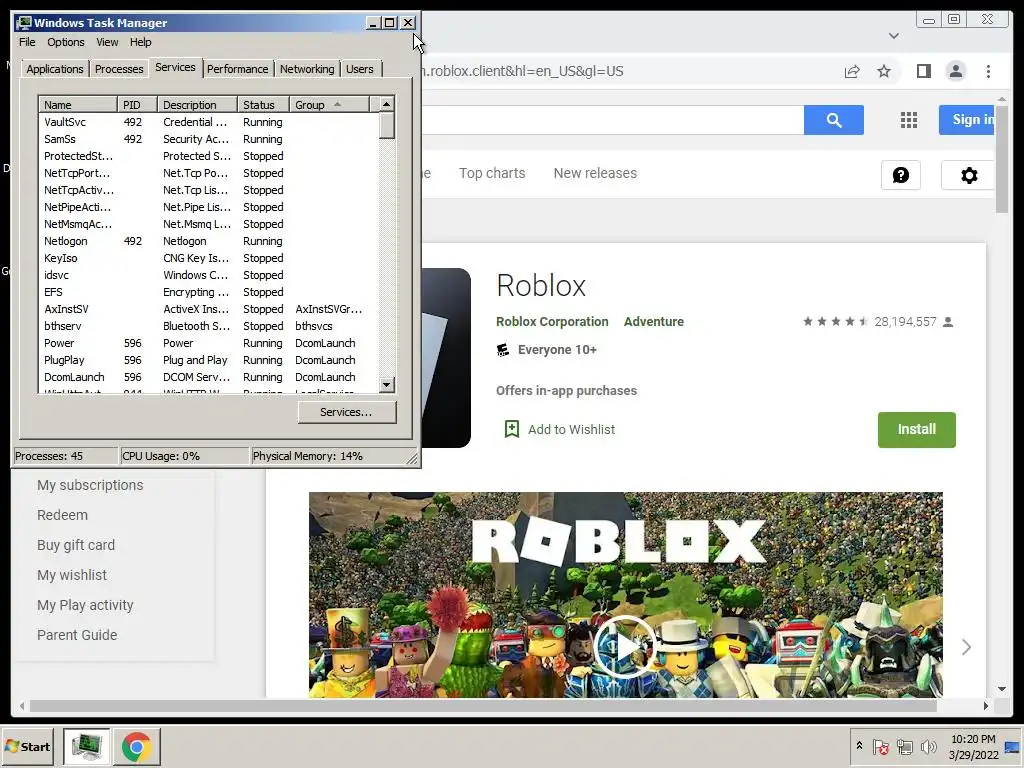Open the View menu in Task Manager

click(107, 42)
